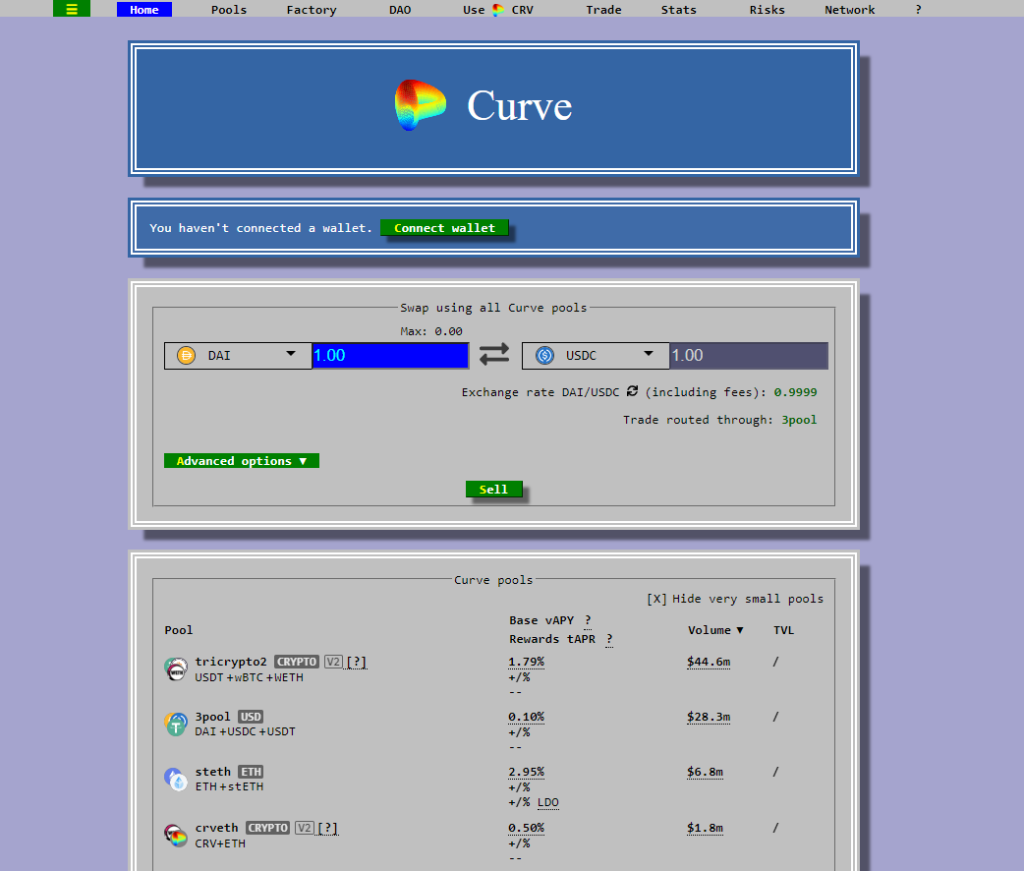Screen dimensions: 1024x871
Task: Click the tricrypto2 pool icon
Action: [x=176, y=669]
